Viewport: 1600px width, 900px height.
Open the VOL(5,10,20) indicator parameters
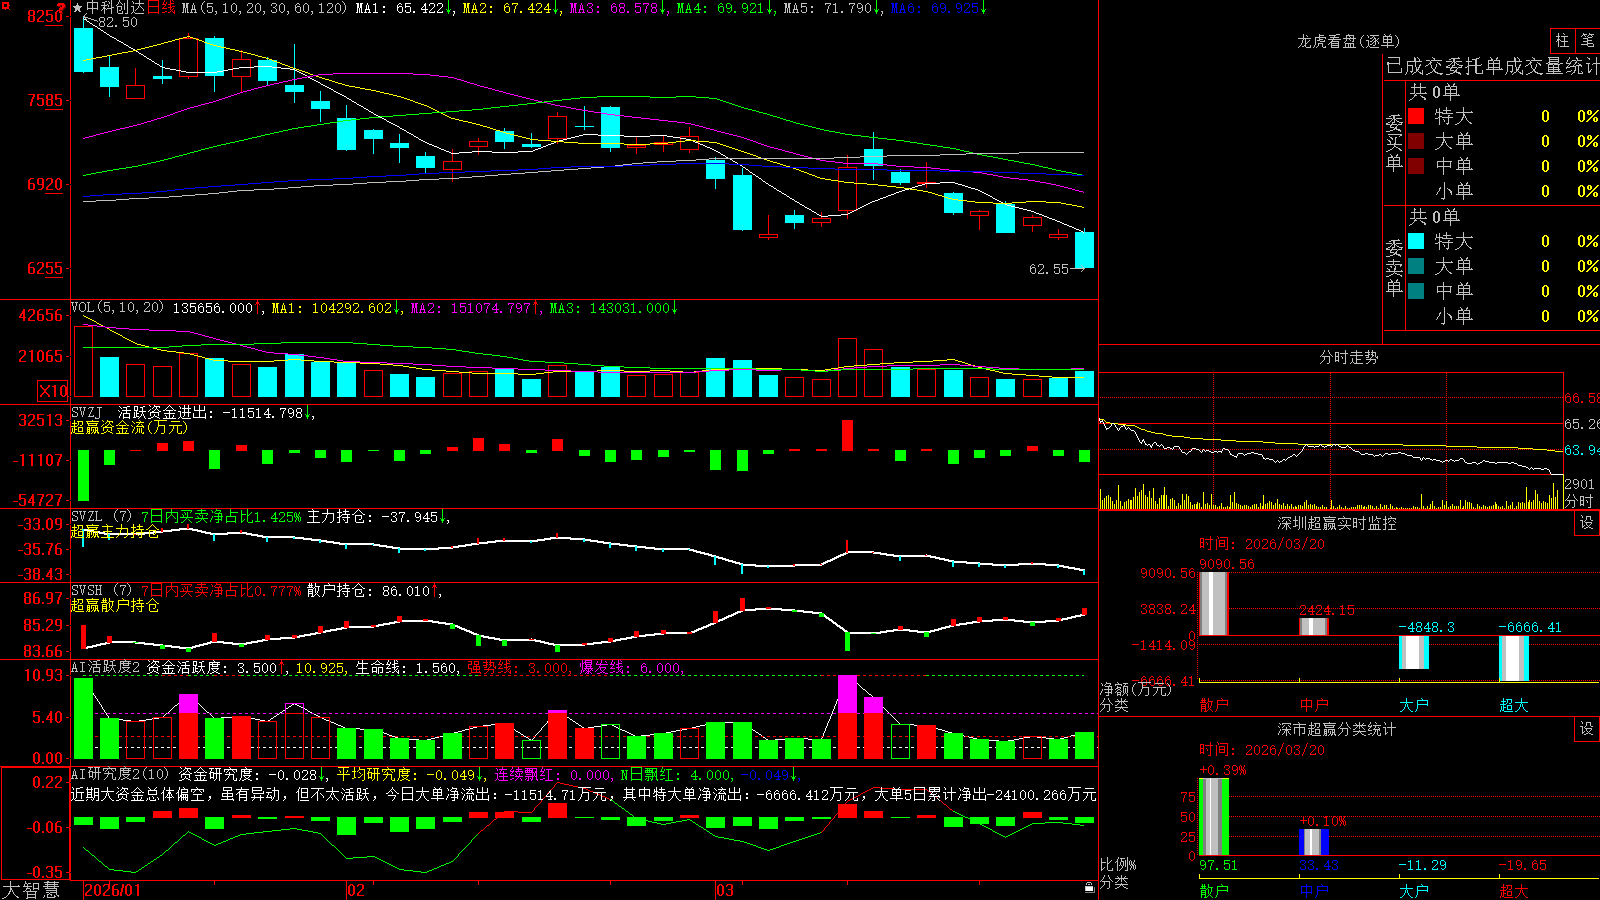click(x=117, y=307)
